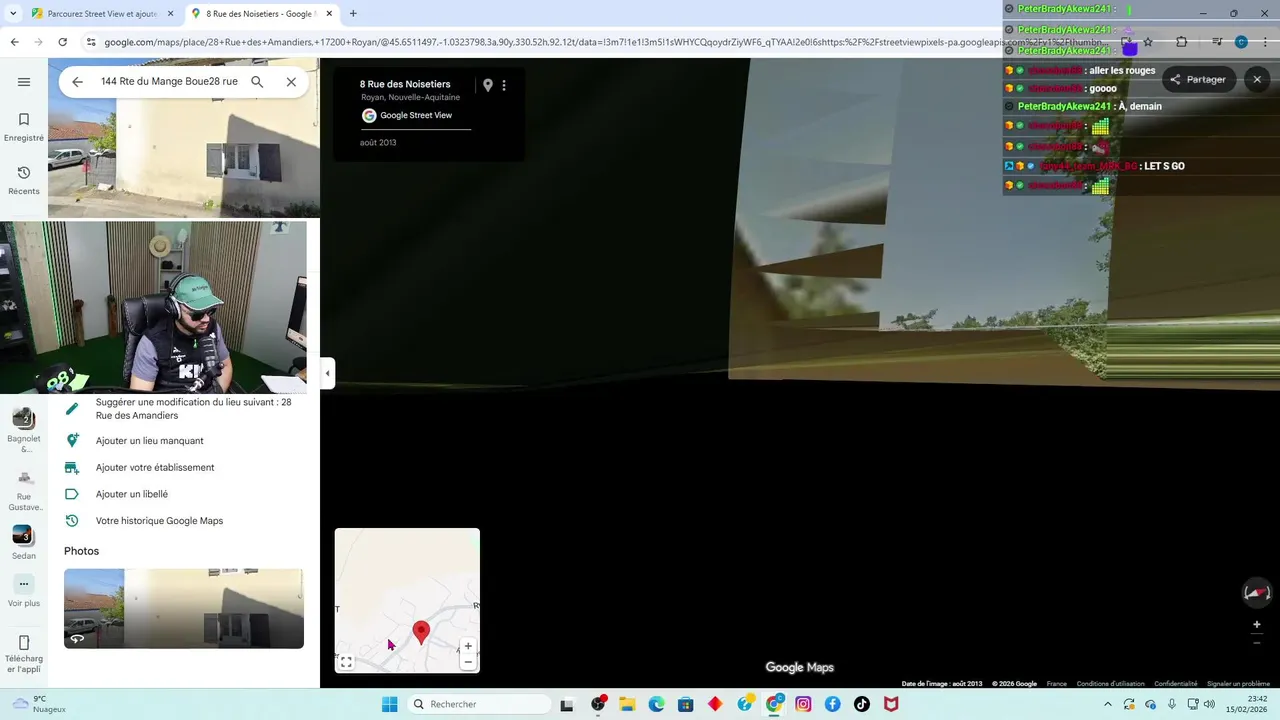Zoom in on the minimap with plus

468,646
